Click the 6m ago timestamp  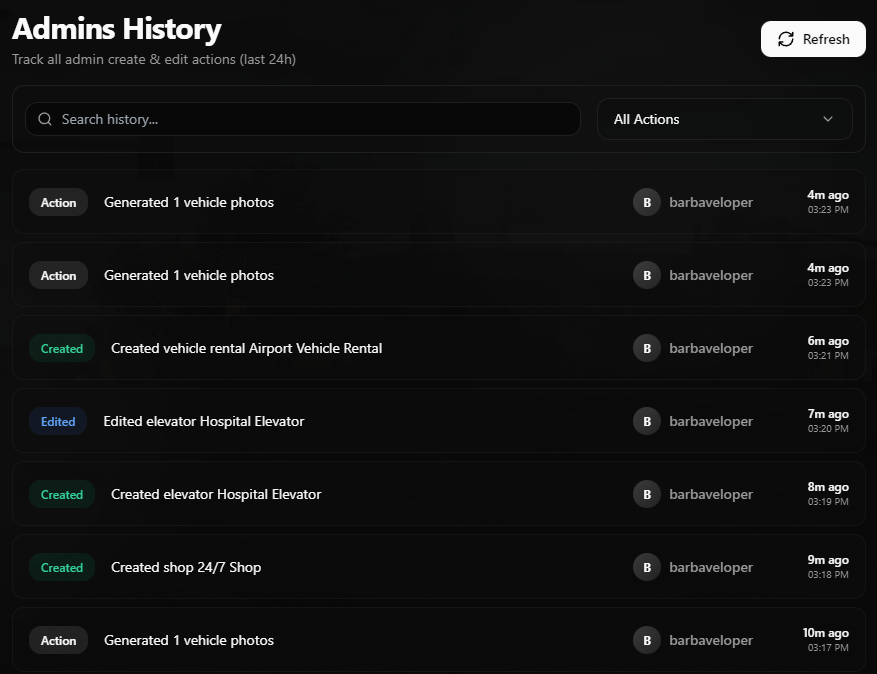click(828, 341)
